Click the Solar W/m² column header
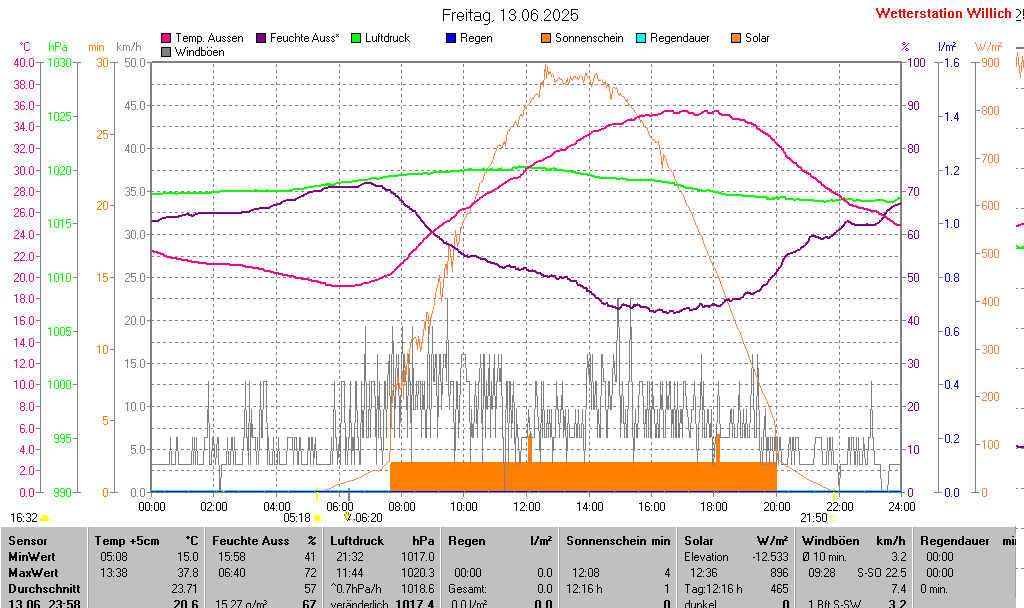Screen dimensions: 1024x608 point(737,541)
